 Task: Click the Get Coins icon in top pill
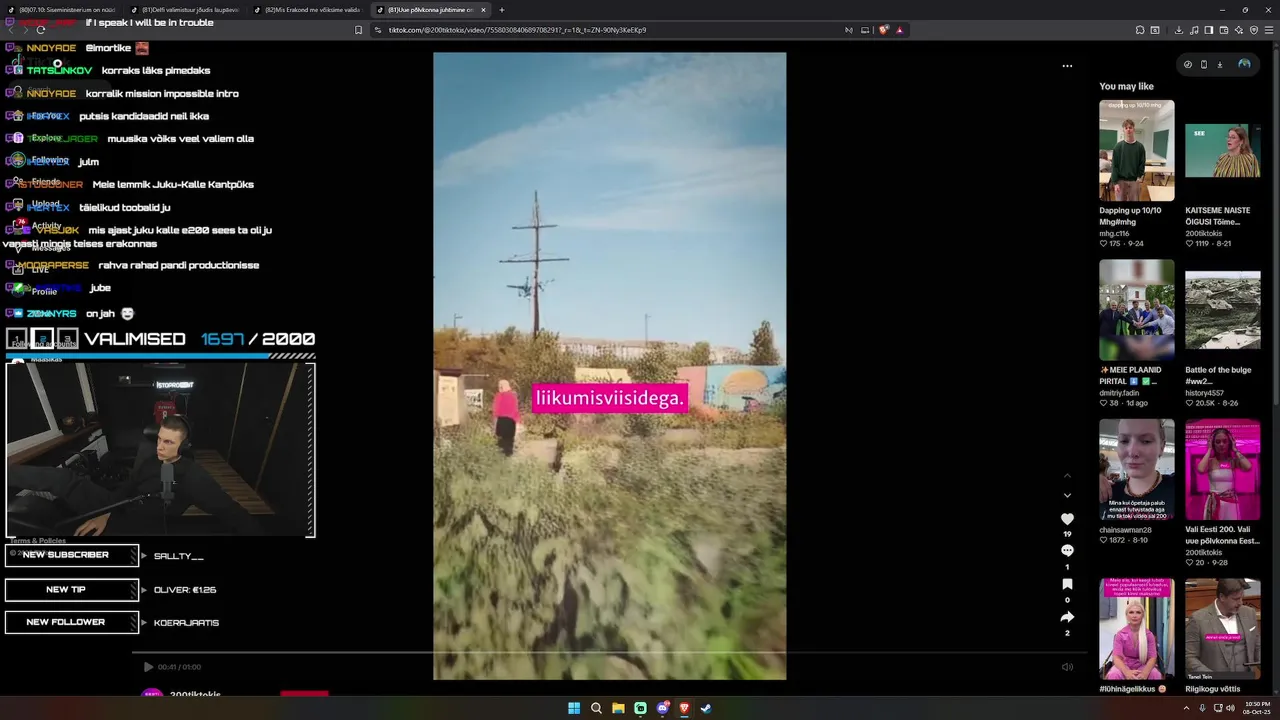pos(1188,64)
